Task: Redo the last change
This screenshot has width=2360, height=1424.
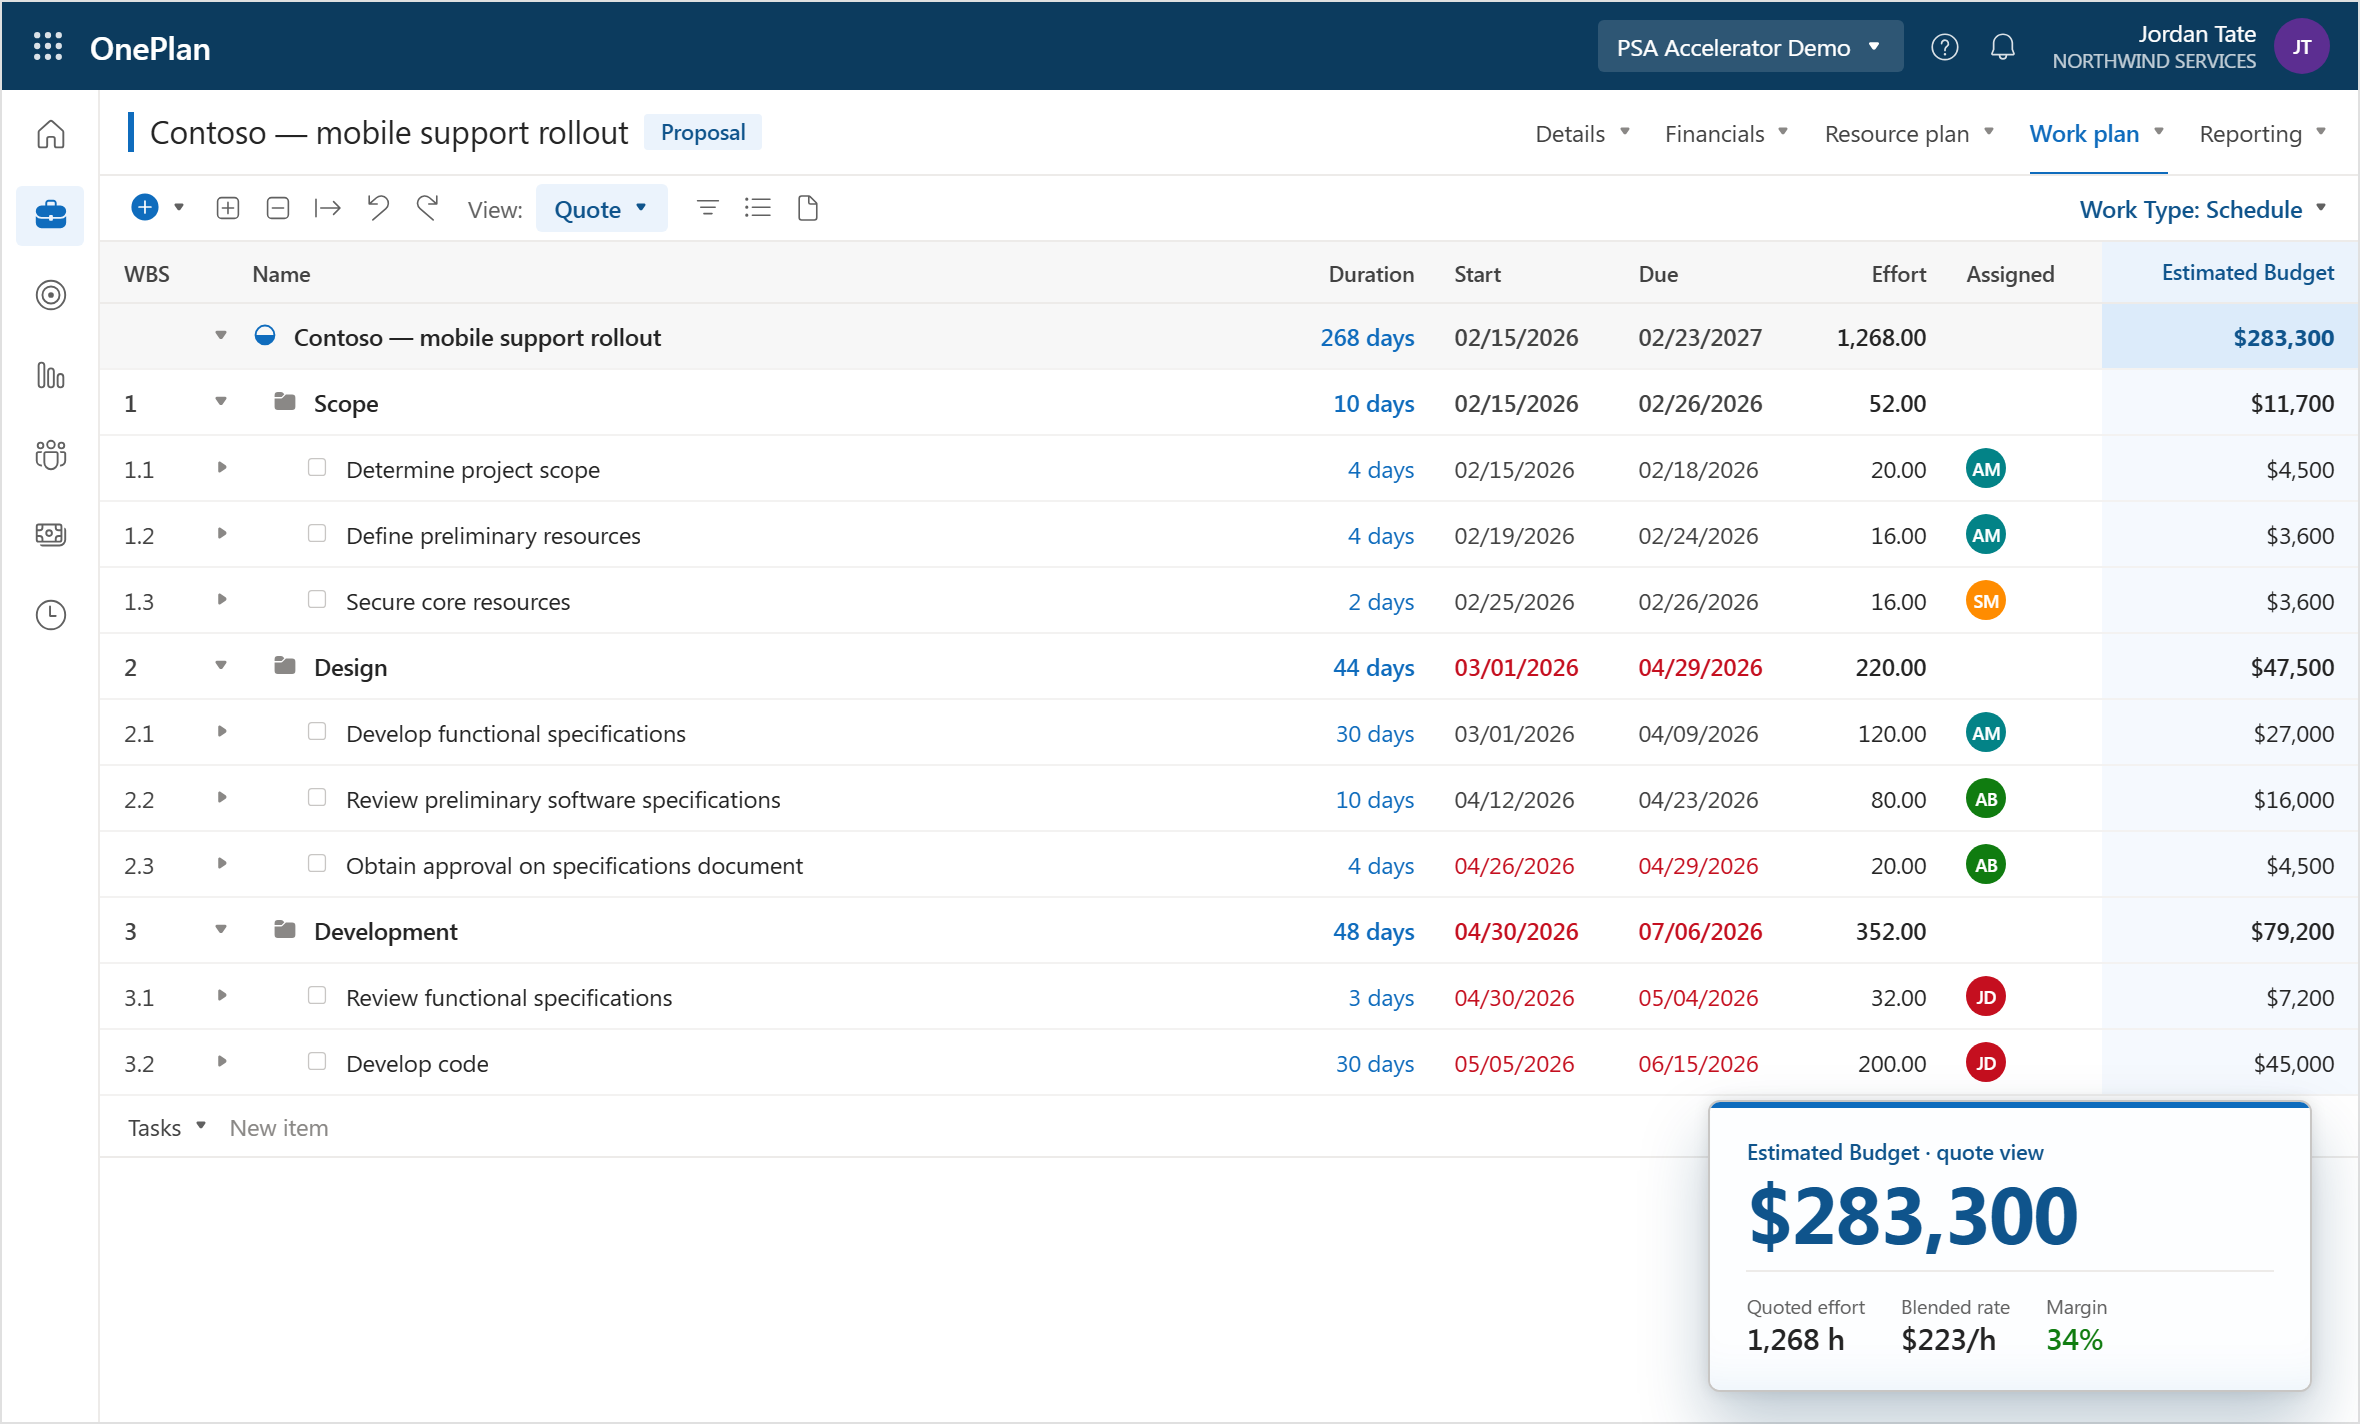Action: click(428, 208)
